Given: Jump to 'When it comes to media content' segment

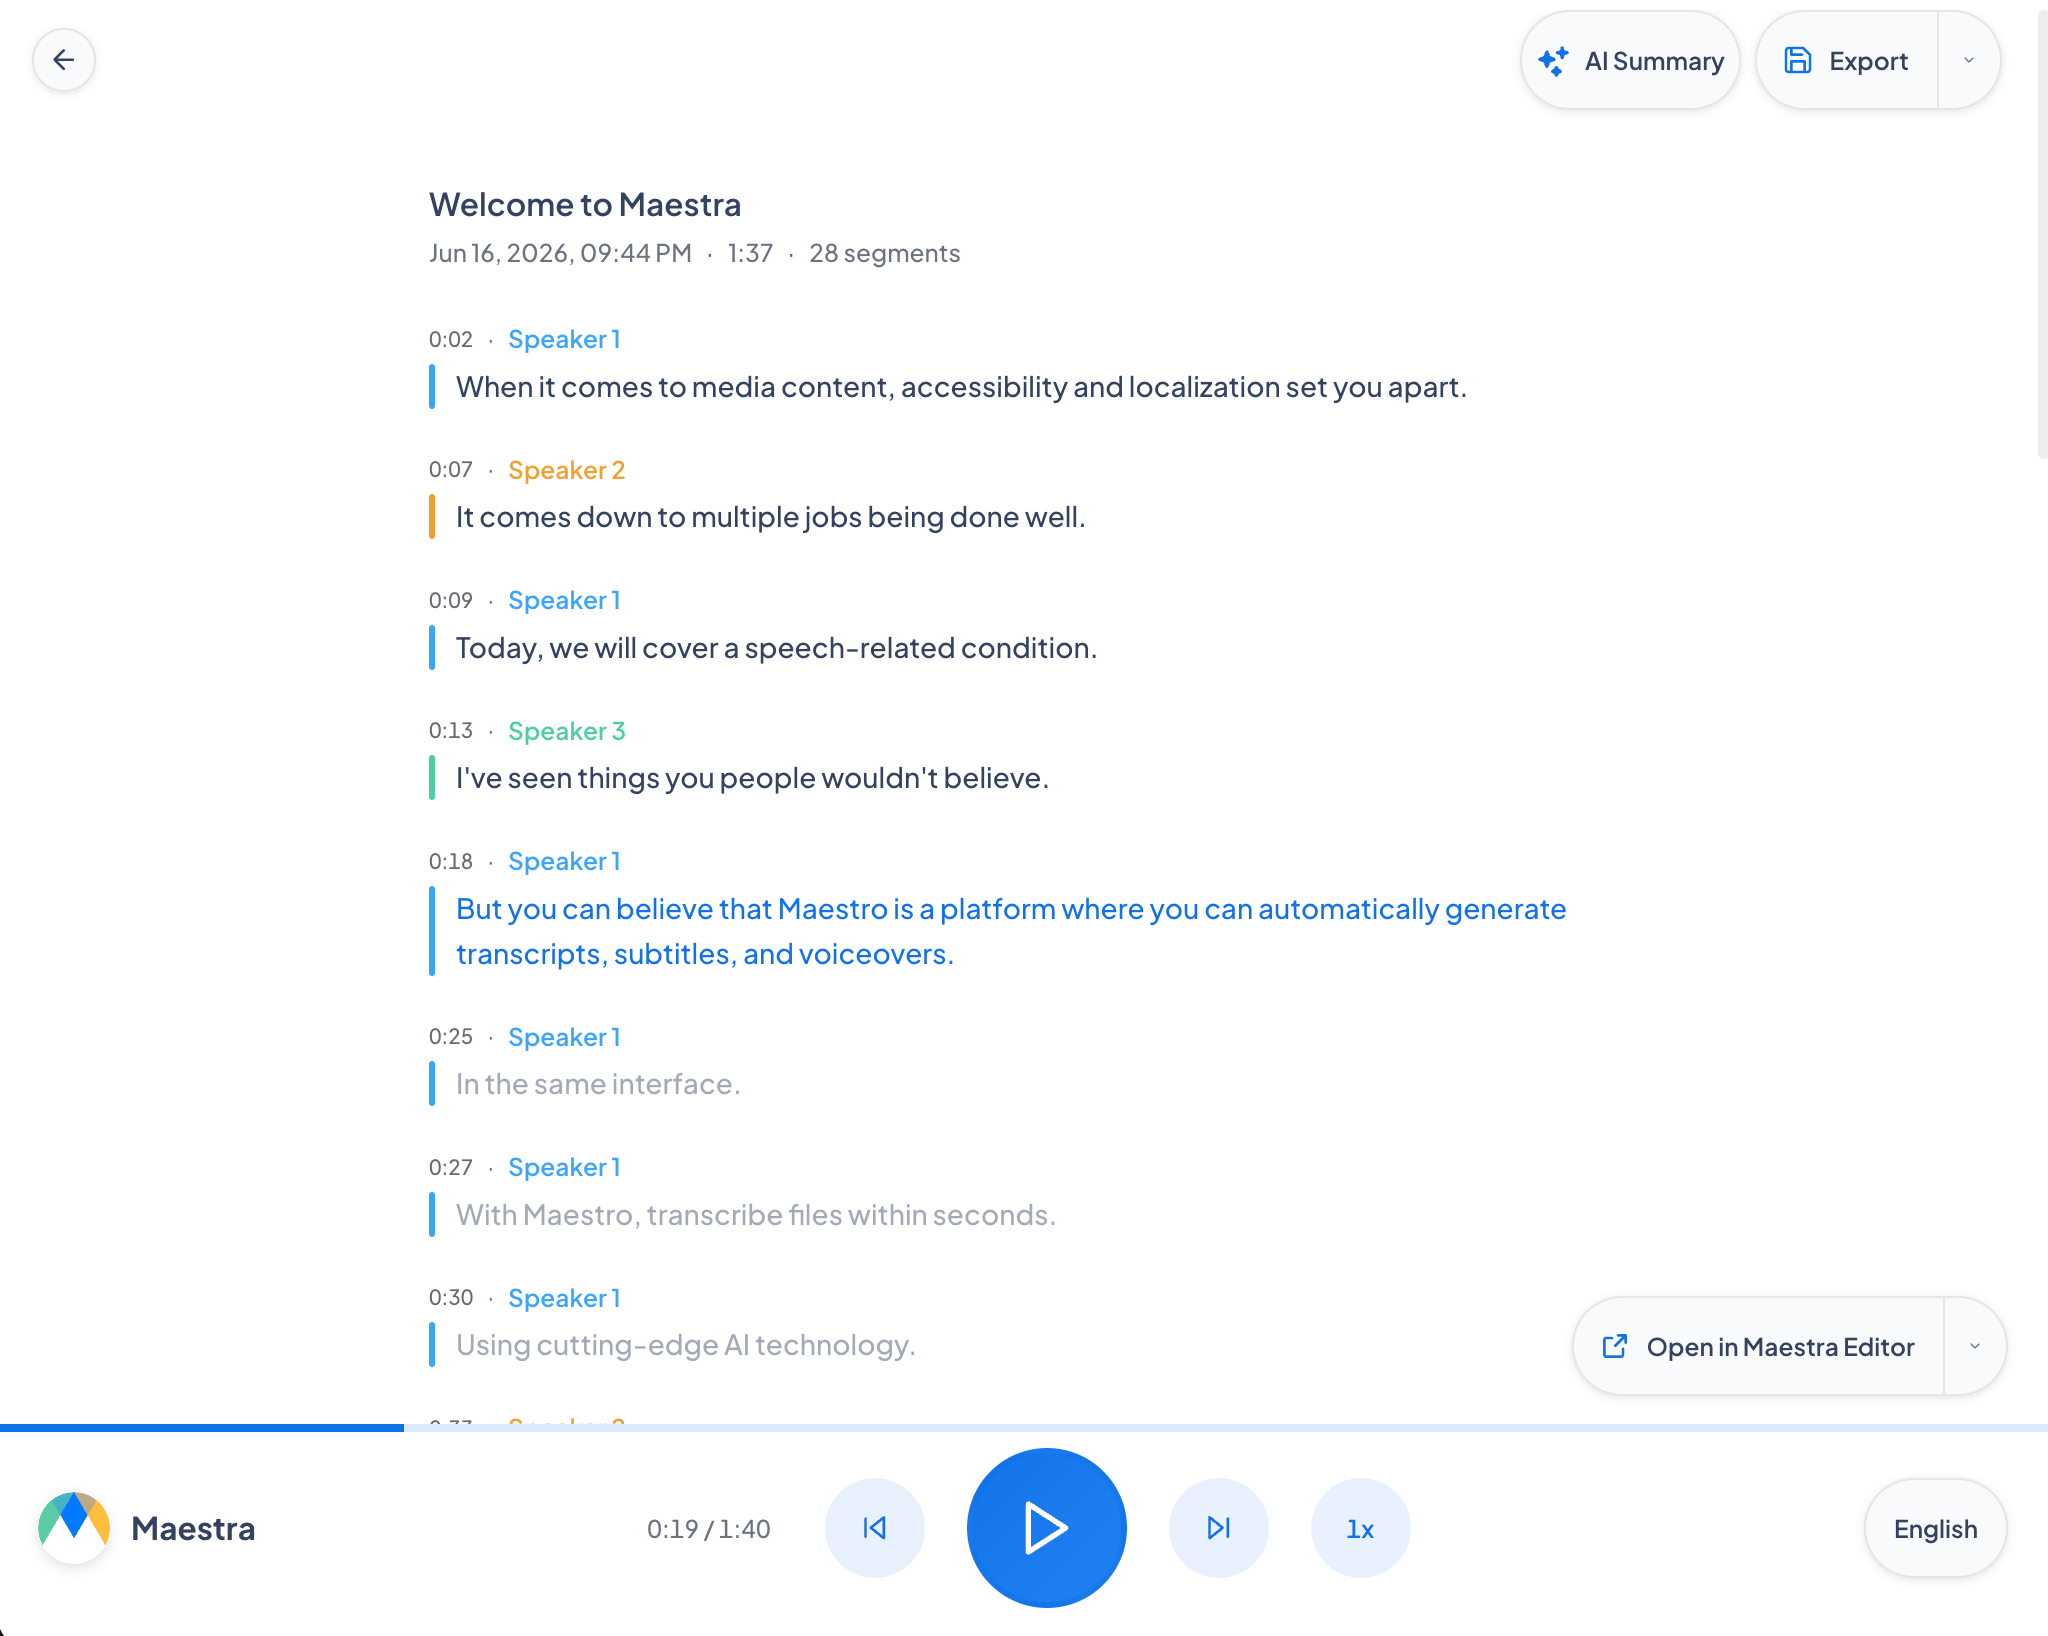Looking at the screenshot, I should tap(961, 387).
